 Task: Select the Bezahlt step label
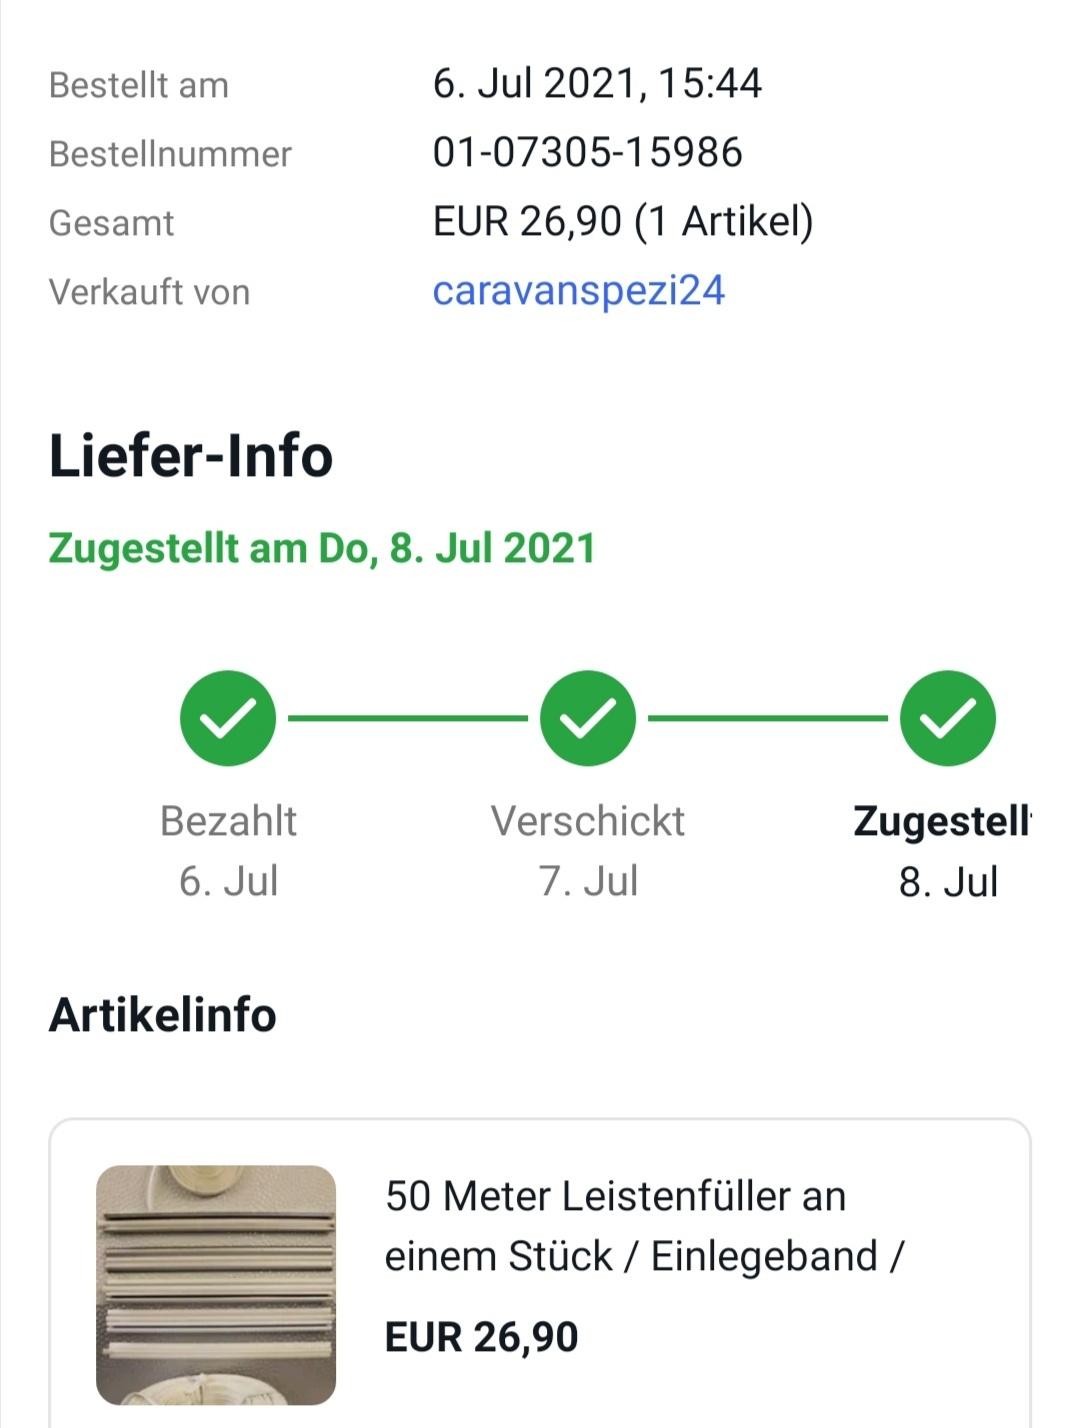pos(228,821)
